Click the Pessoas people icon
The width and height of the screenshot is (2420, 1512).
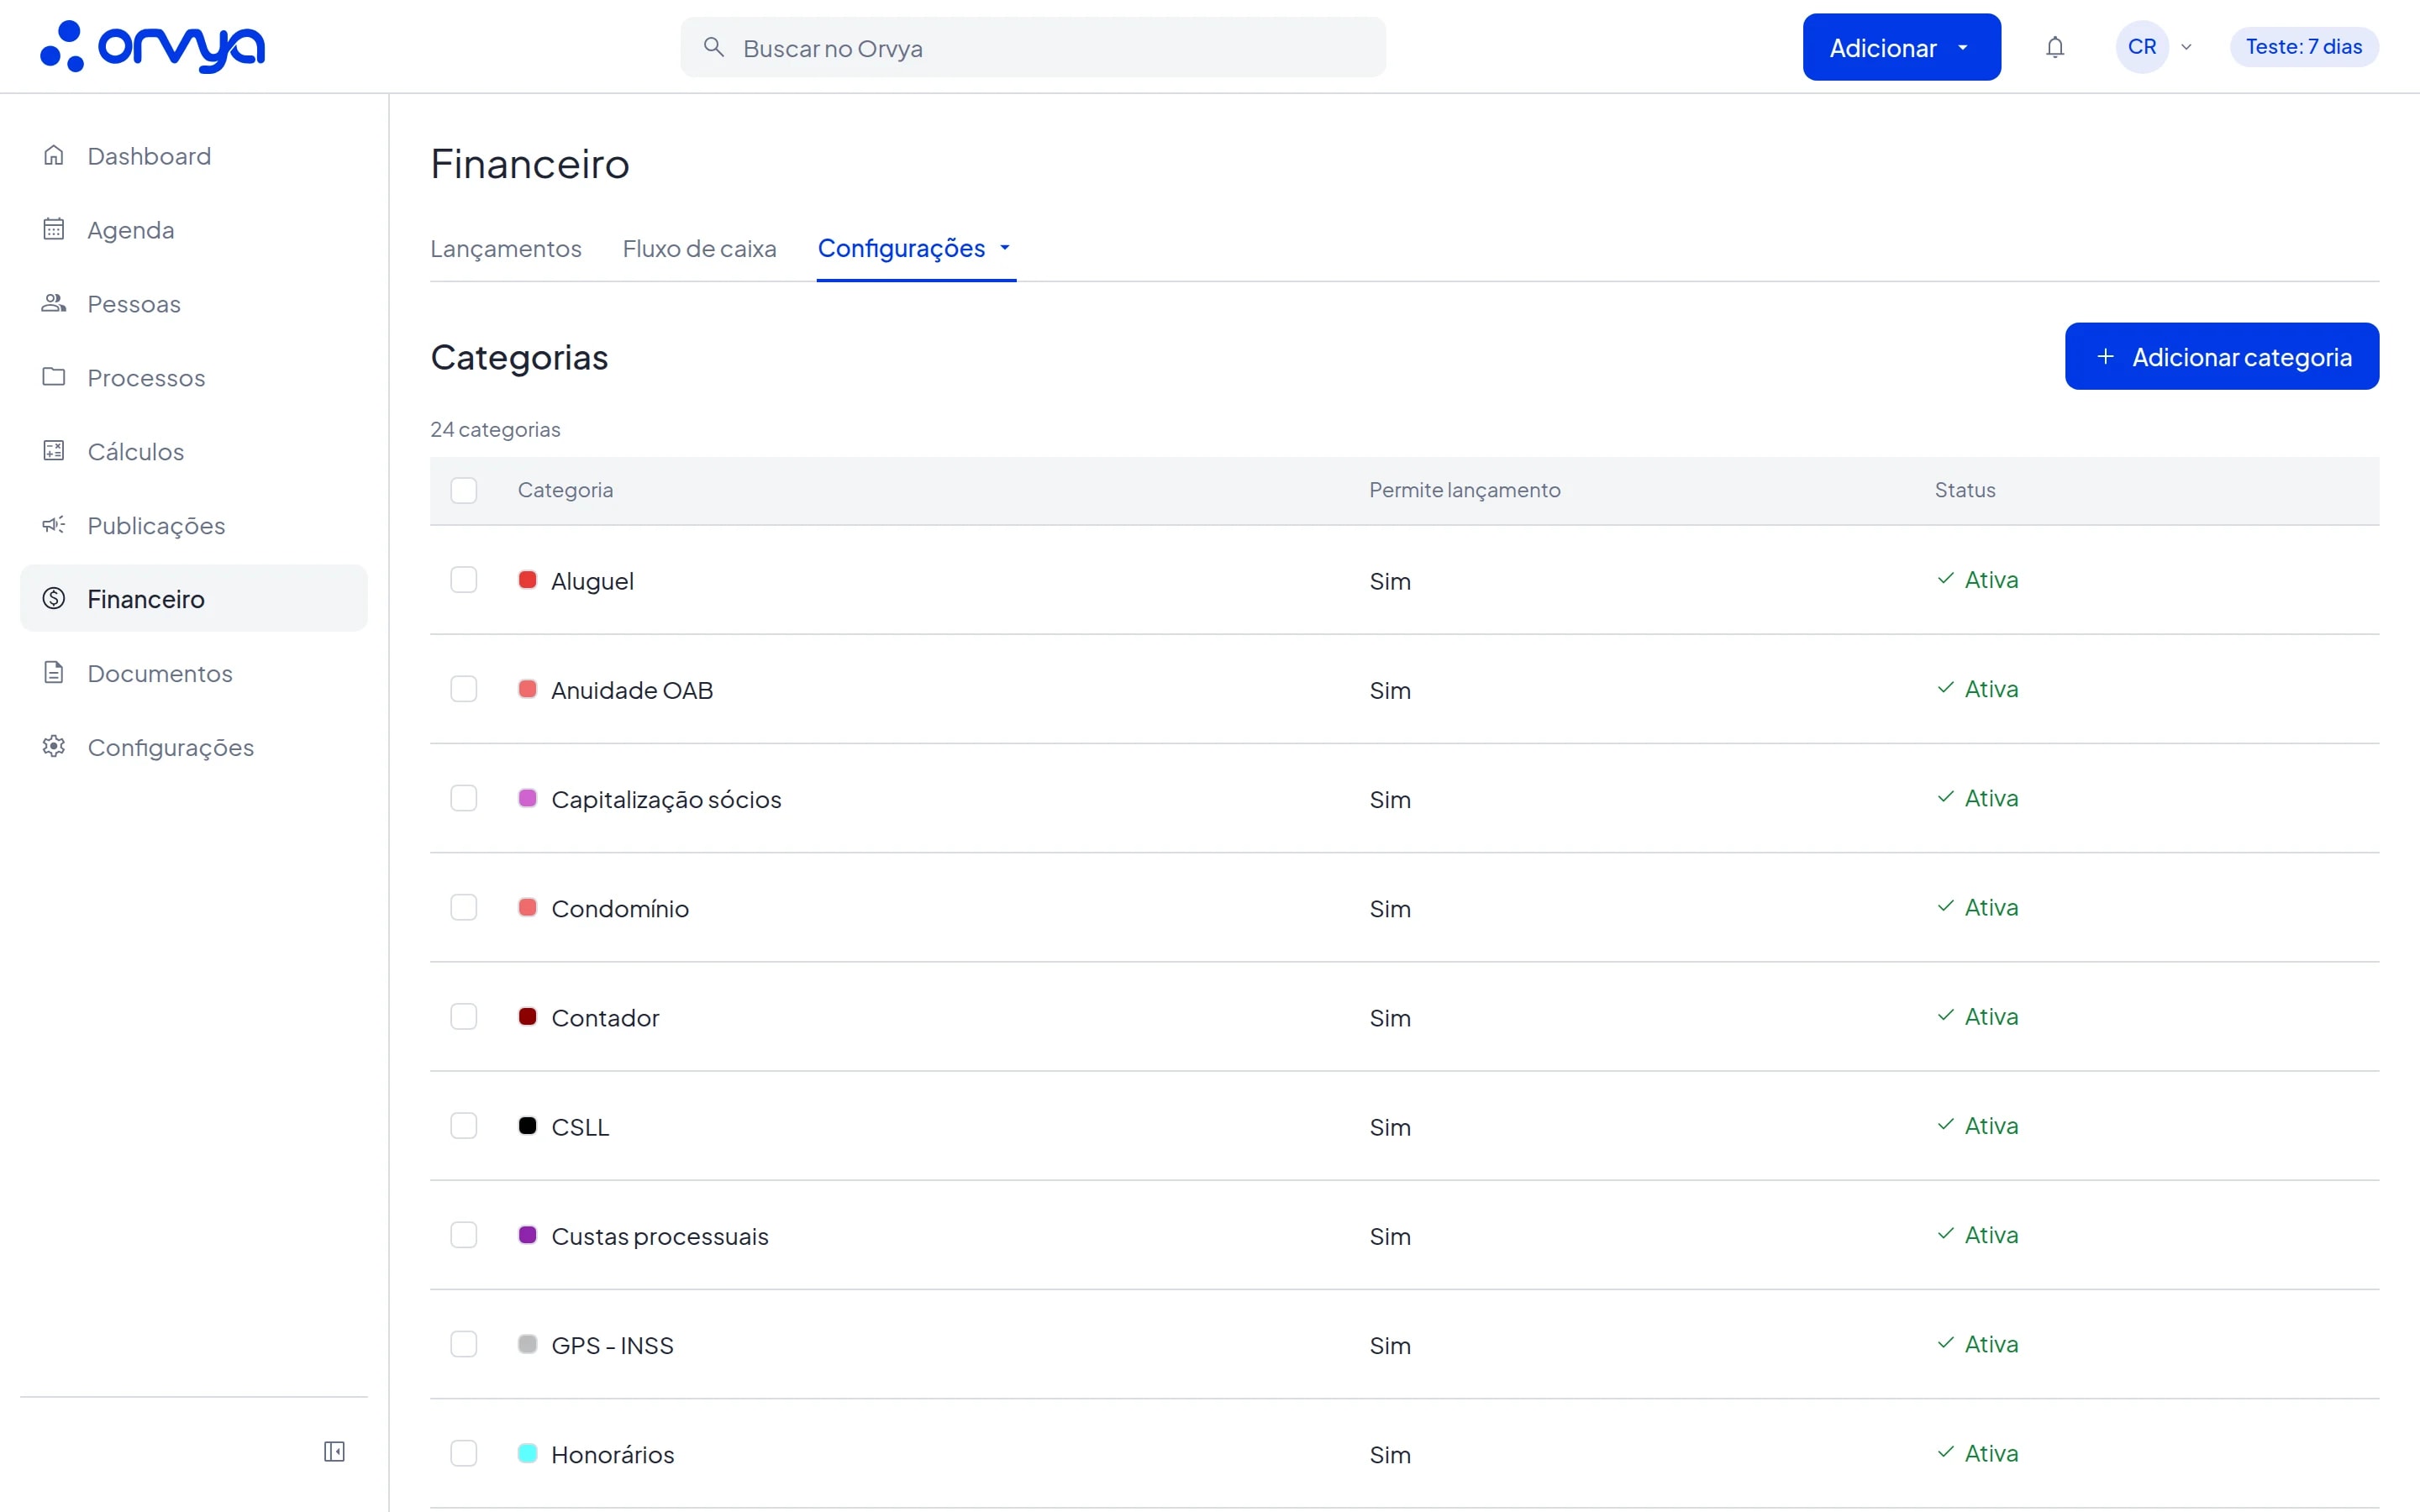[54, 303]
